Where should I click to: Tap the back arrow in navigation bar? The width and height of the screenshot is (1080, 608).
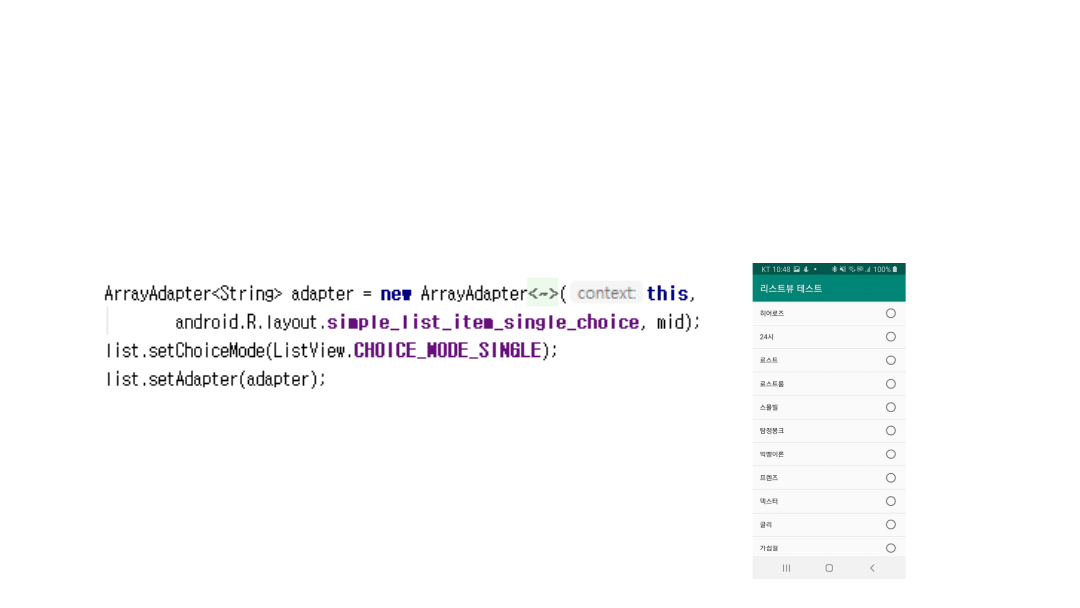(x=872, y=568)
